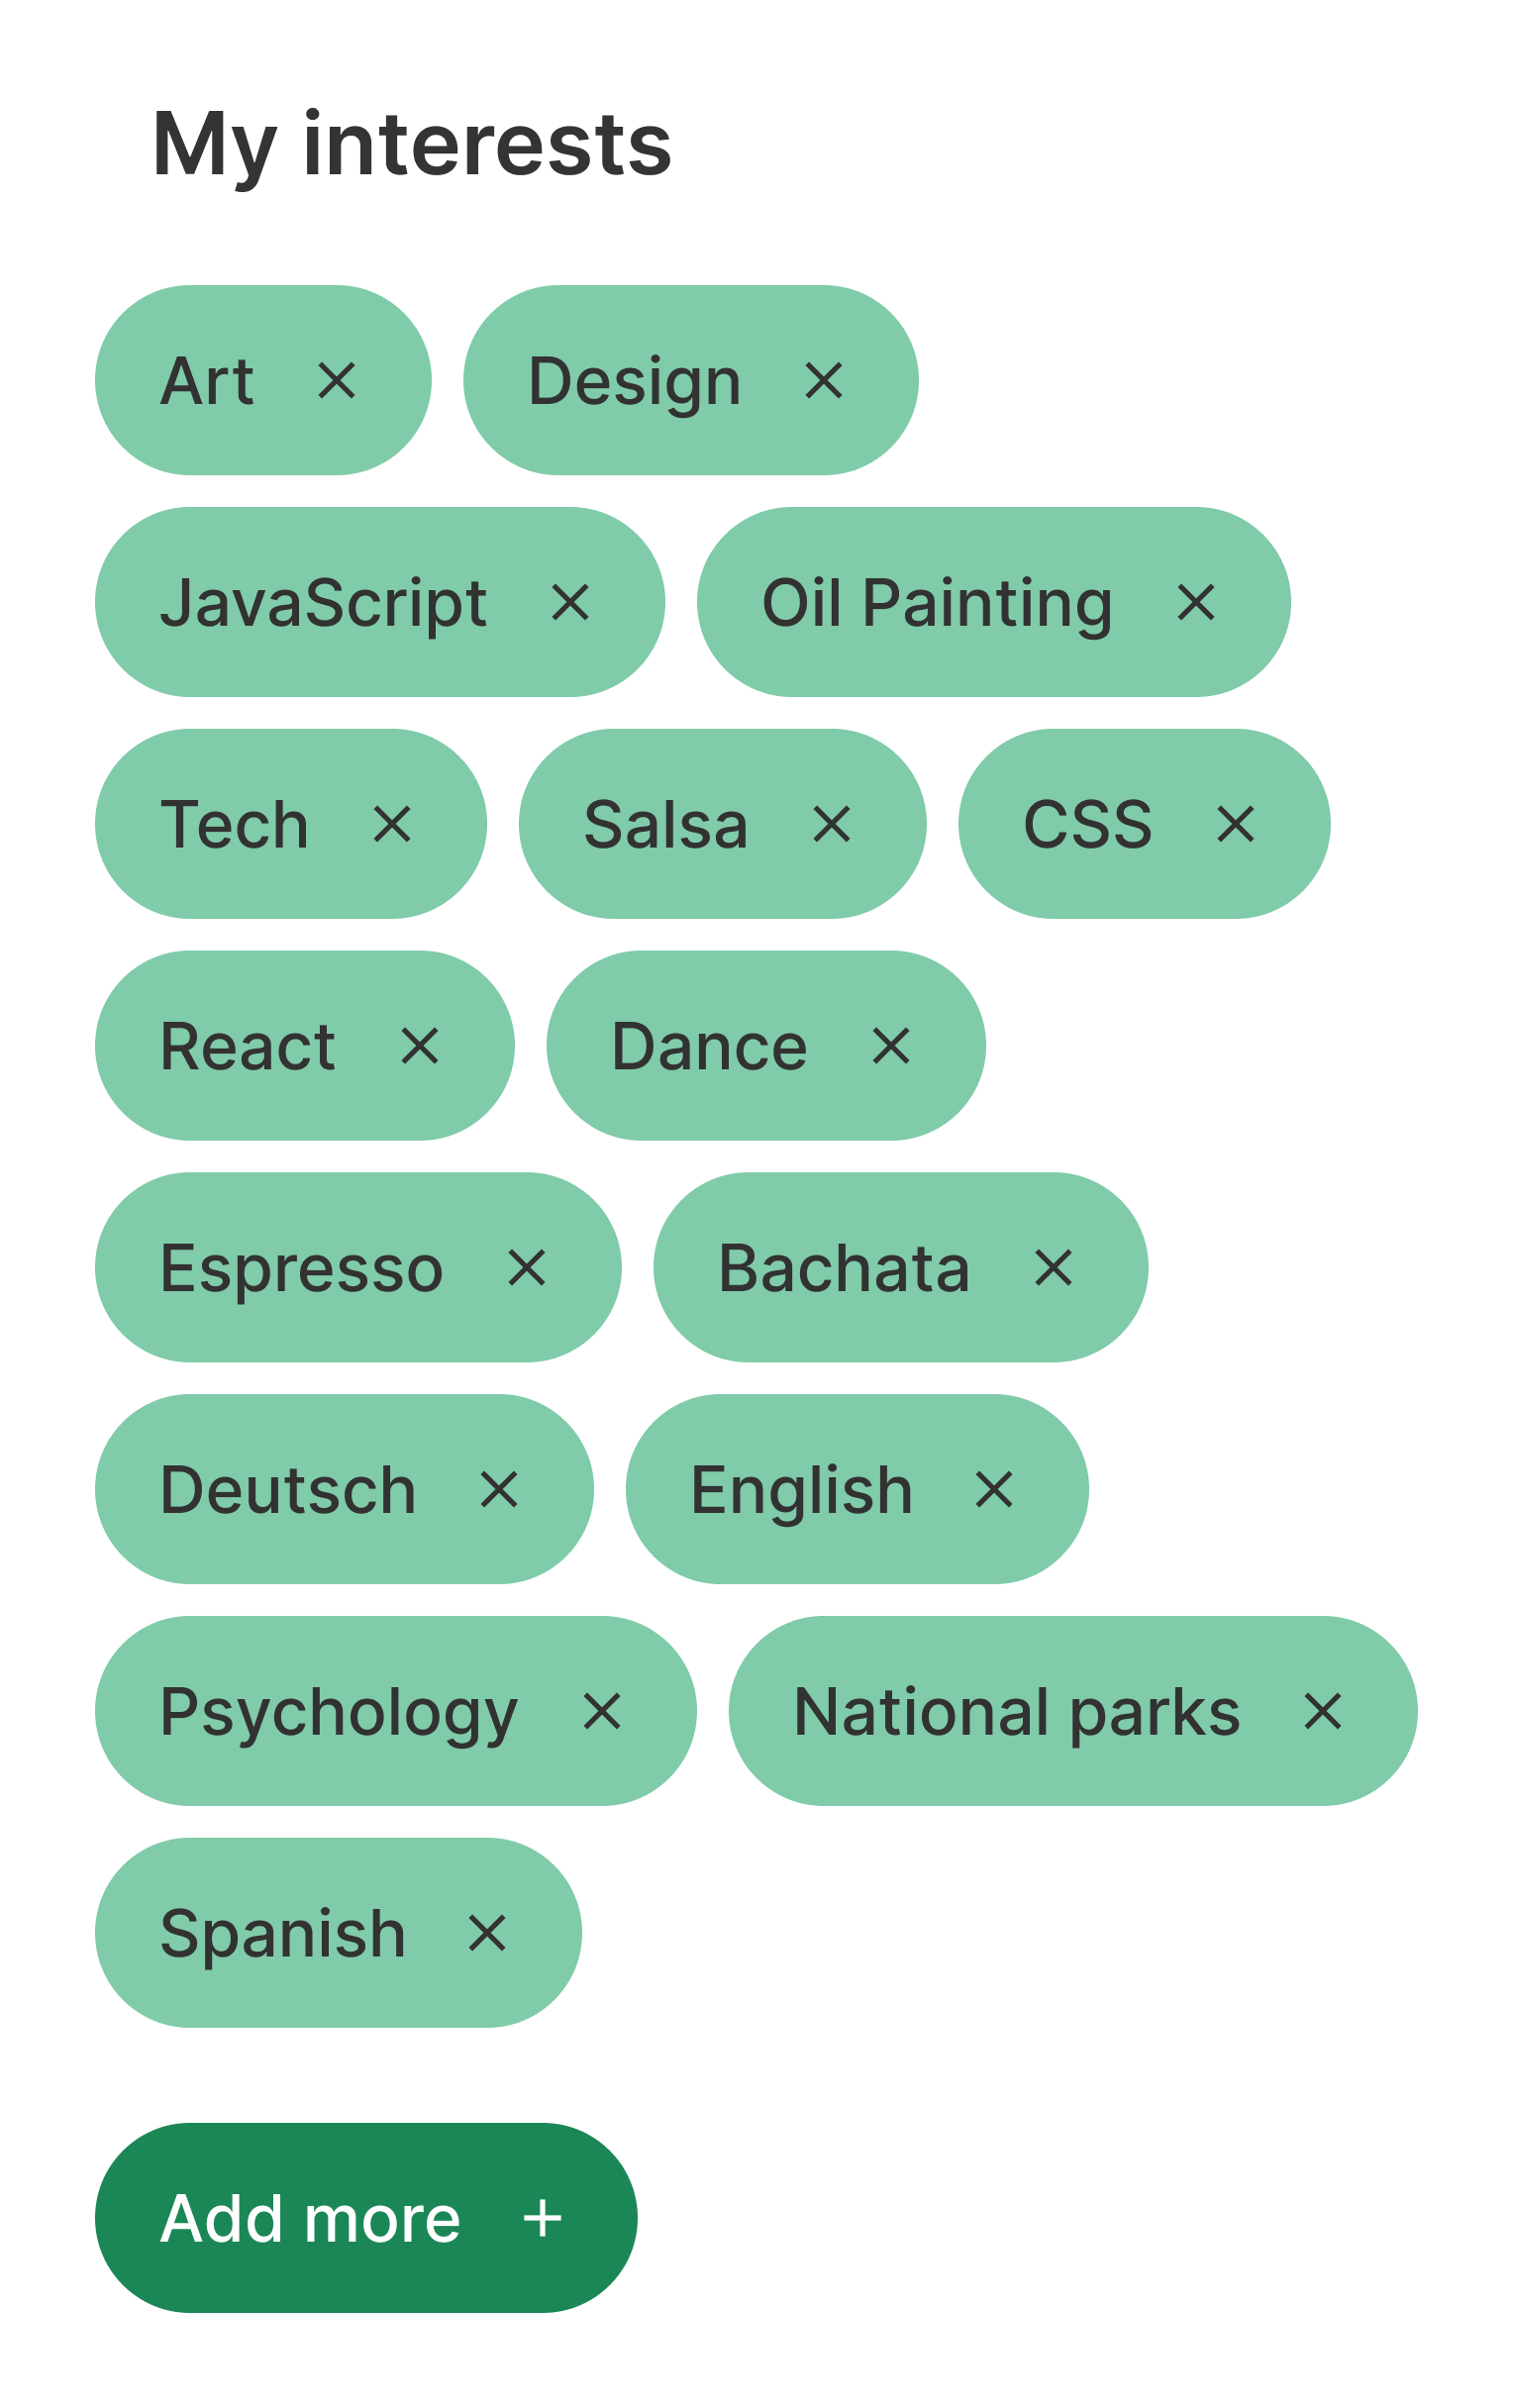Remove the National parks tag
The width and height of the screenshot is (1513, 2408).
coord(1323,1711)
